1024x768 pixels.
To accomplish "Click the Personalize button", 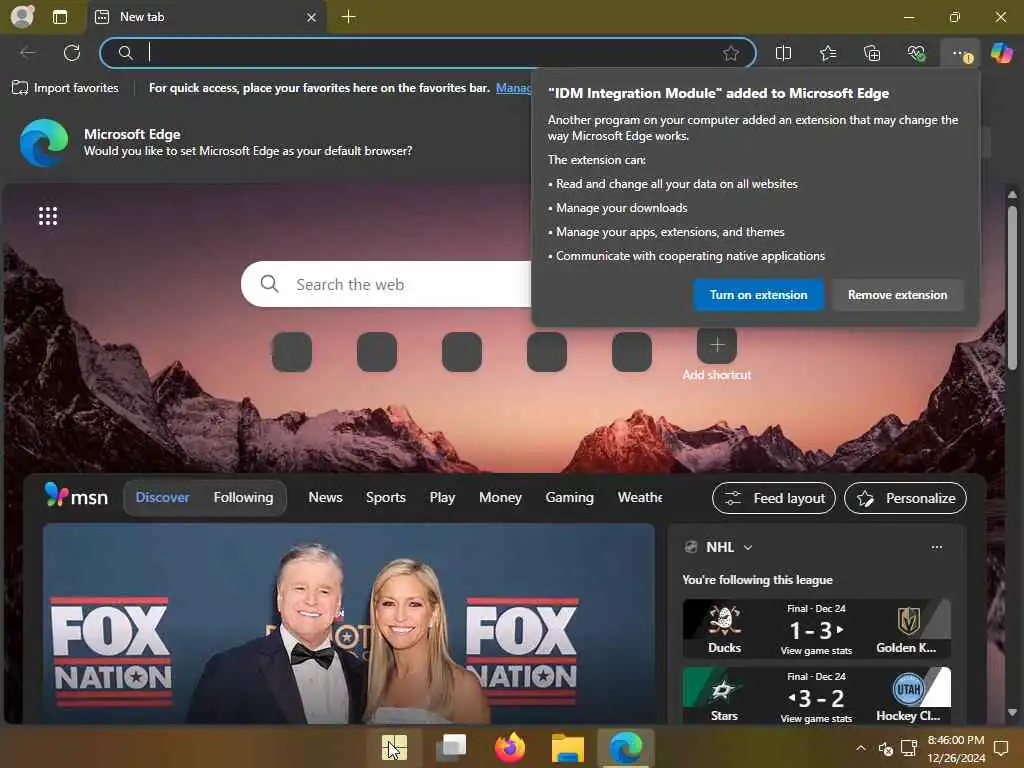I will (905, 498).
